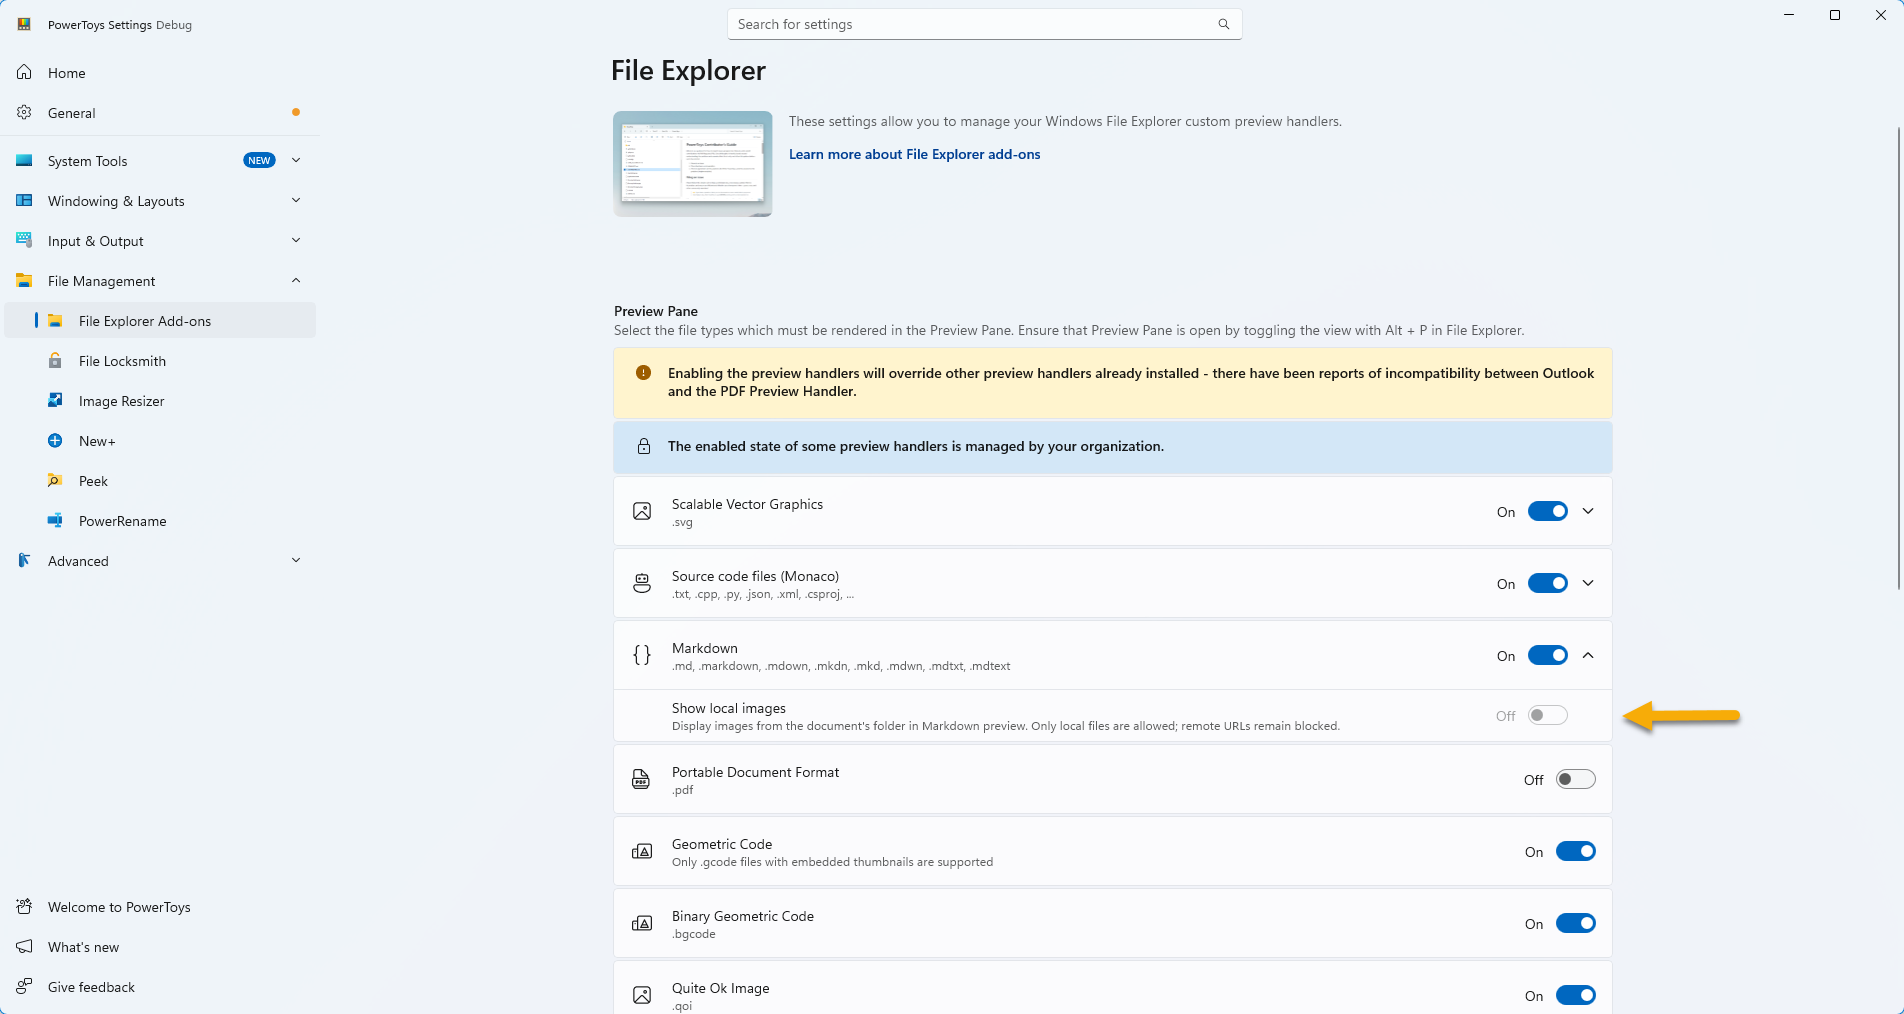Switch off Quite Ok Image toggle

point(1575,995)
